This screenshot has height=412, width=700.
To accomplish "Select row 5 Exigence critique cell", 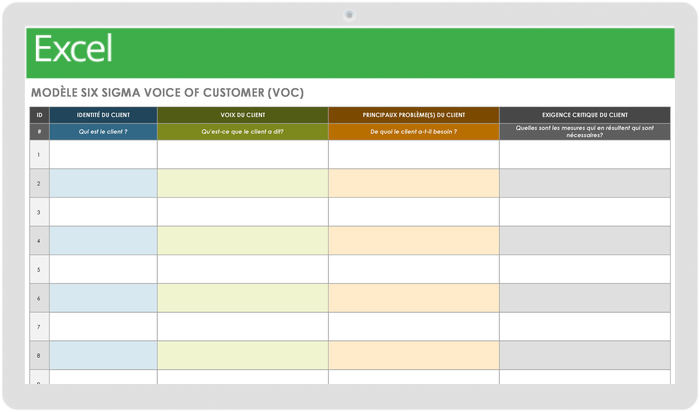I will (585, 269).
